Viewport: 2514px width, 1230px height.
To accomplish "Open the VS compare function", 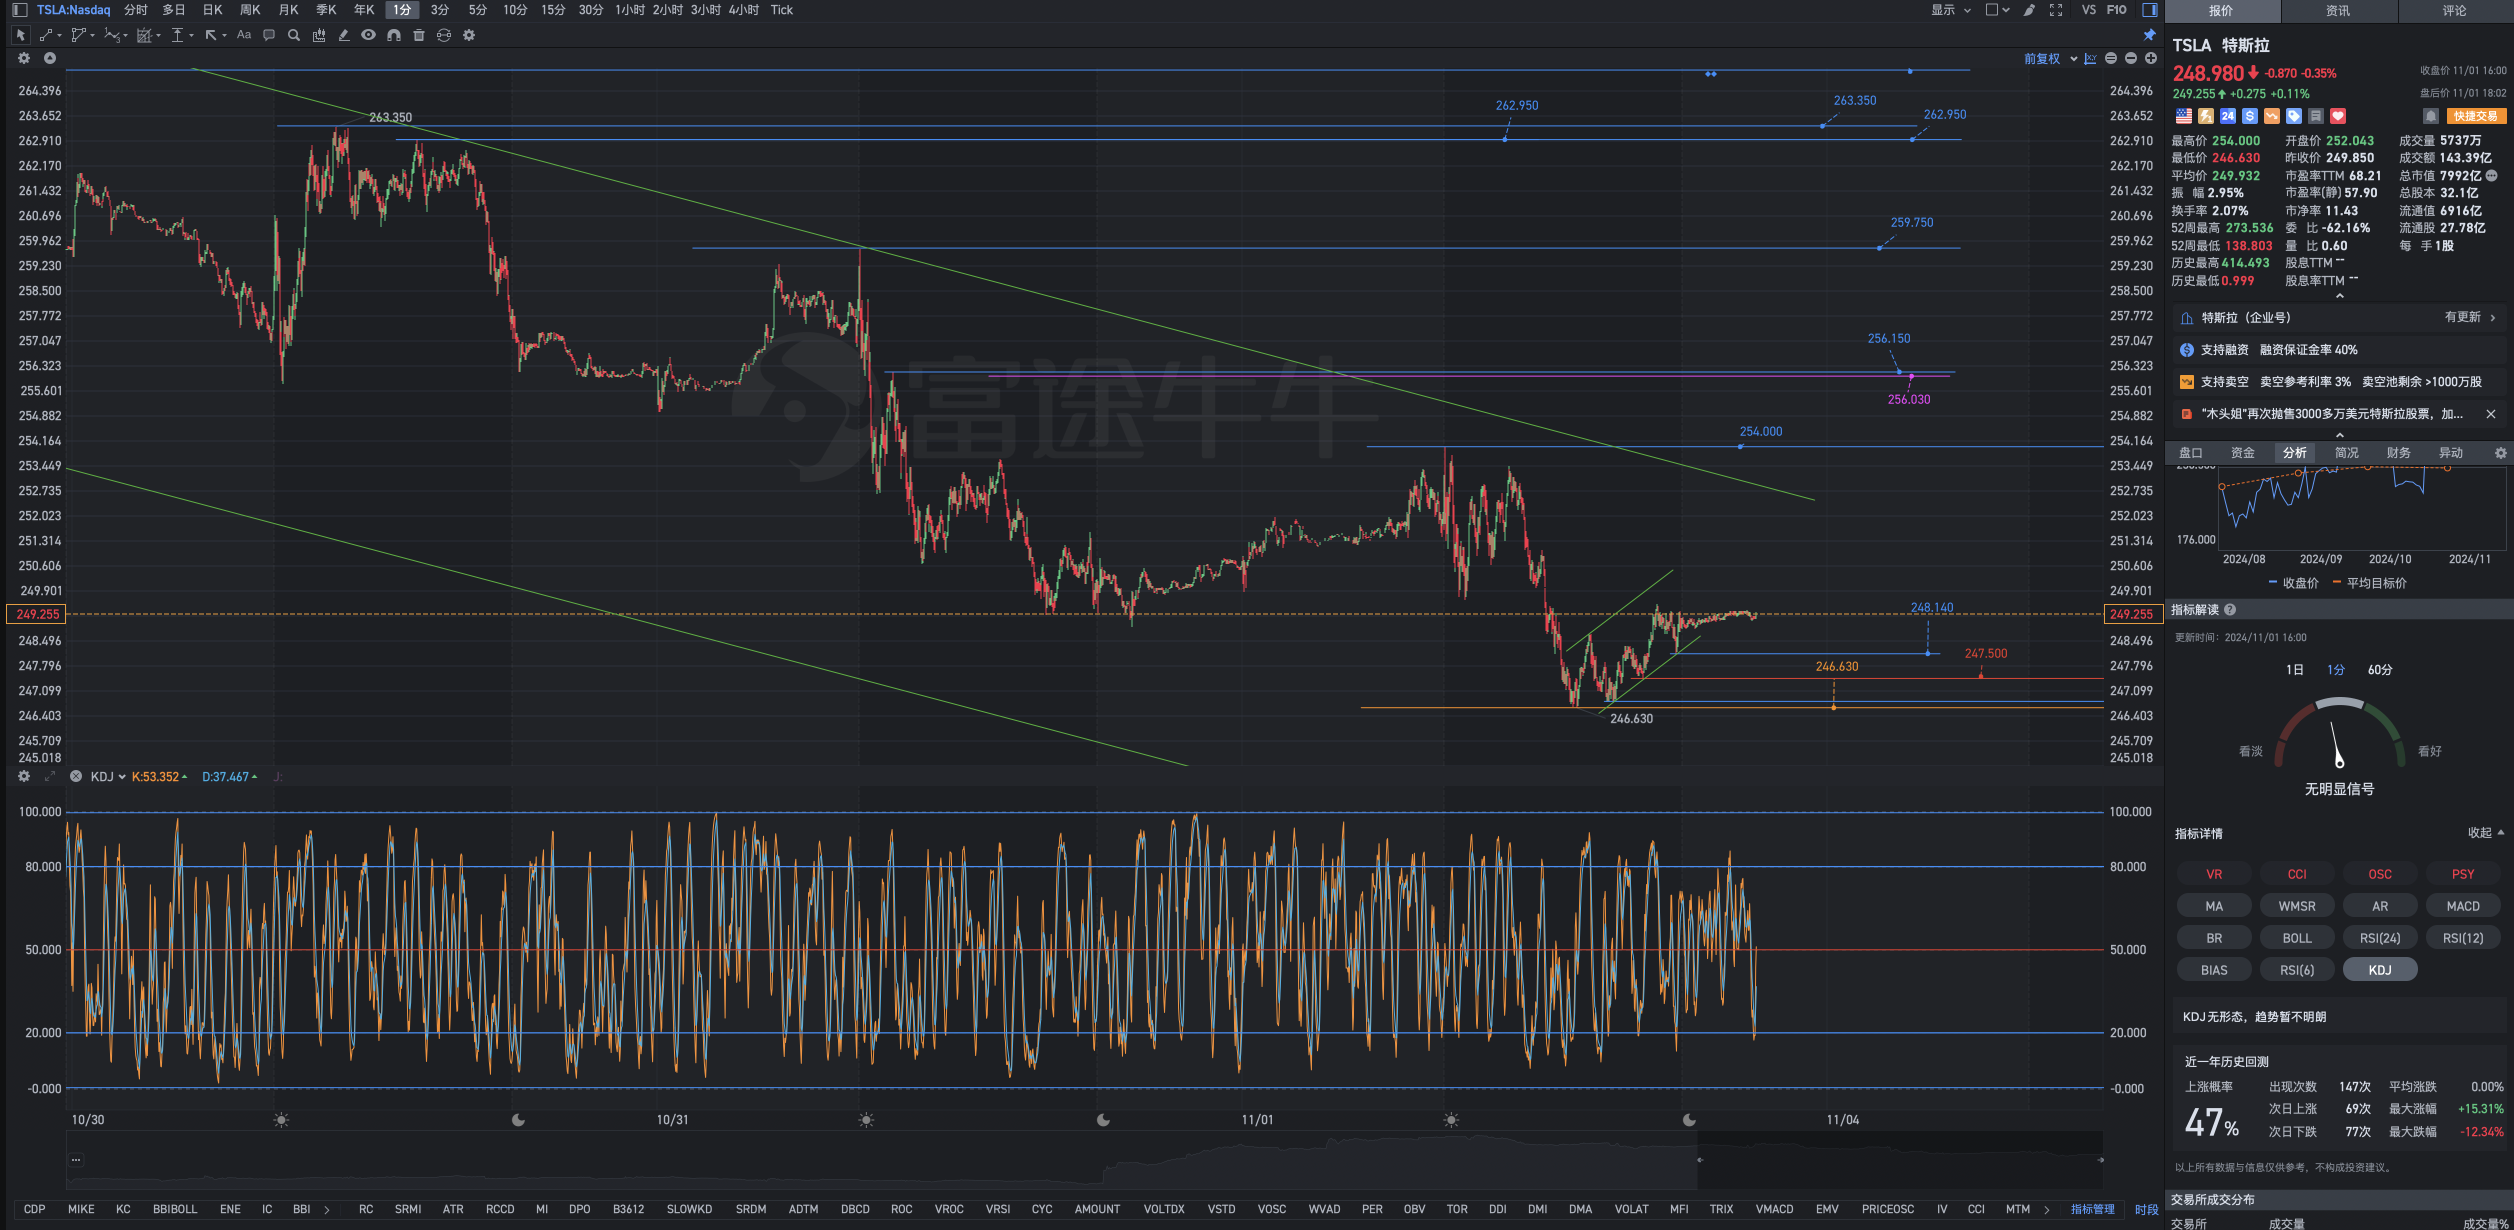I will click(2089, 10).
